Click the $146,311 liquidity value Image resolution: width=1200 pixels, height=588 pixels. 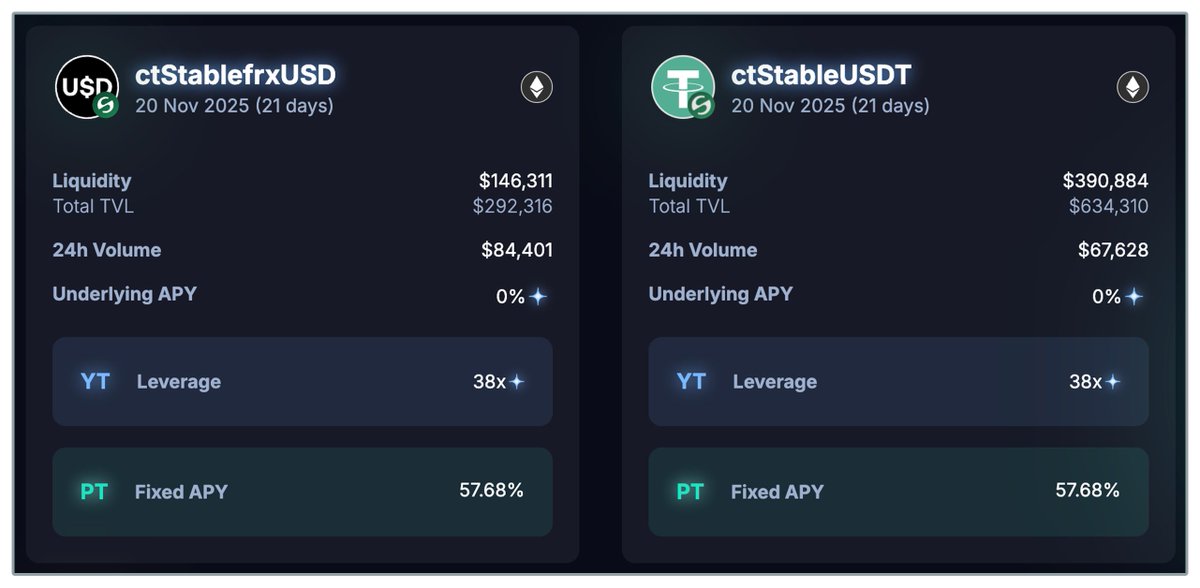(515, 181)
